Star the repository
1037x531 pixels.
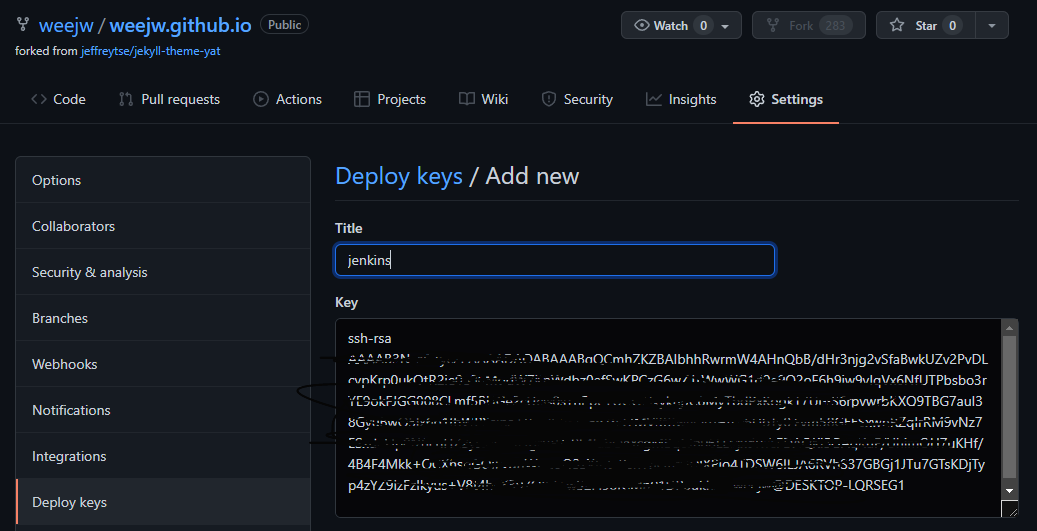(925, 25)
